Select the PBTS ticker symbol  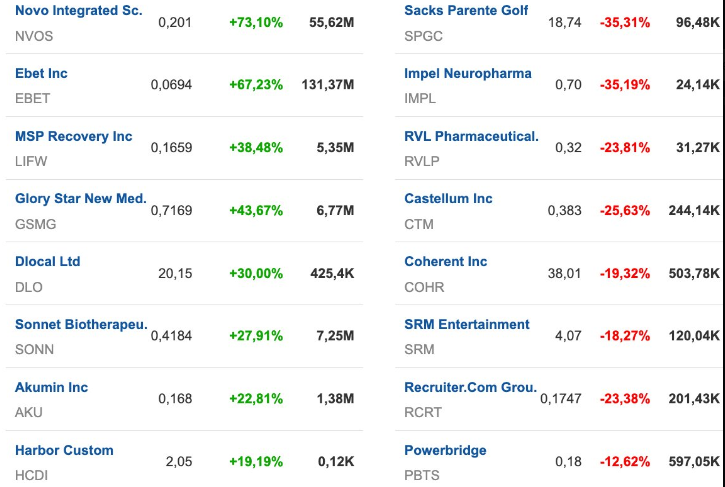[422, 475]
